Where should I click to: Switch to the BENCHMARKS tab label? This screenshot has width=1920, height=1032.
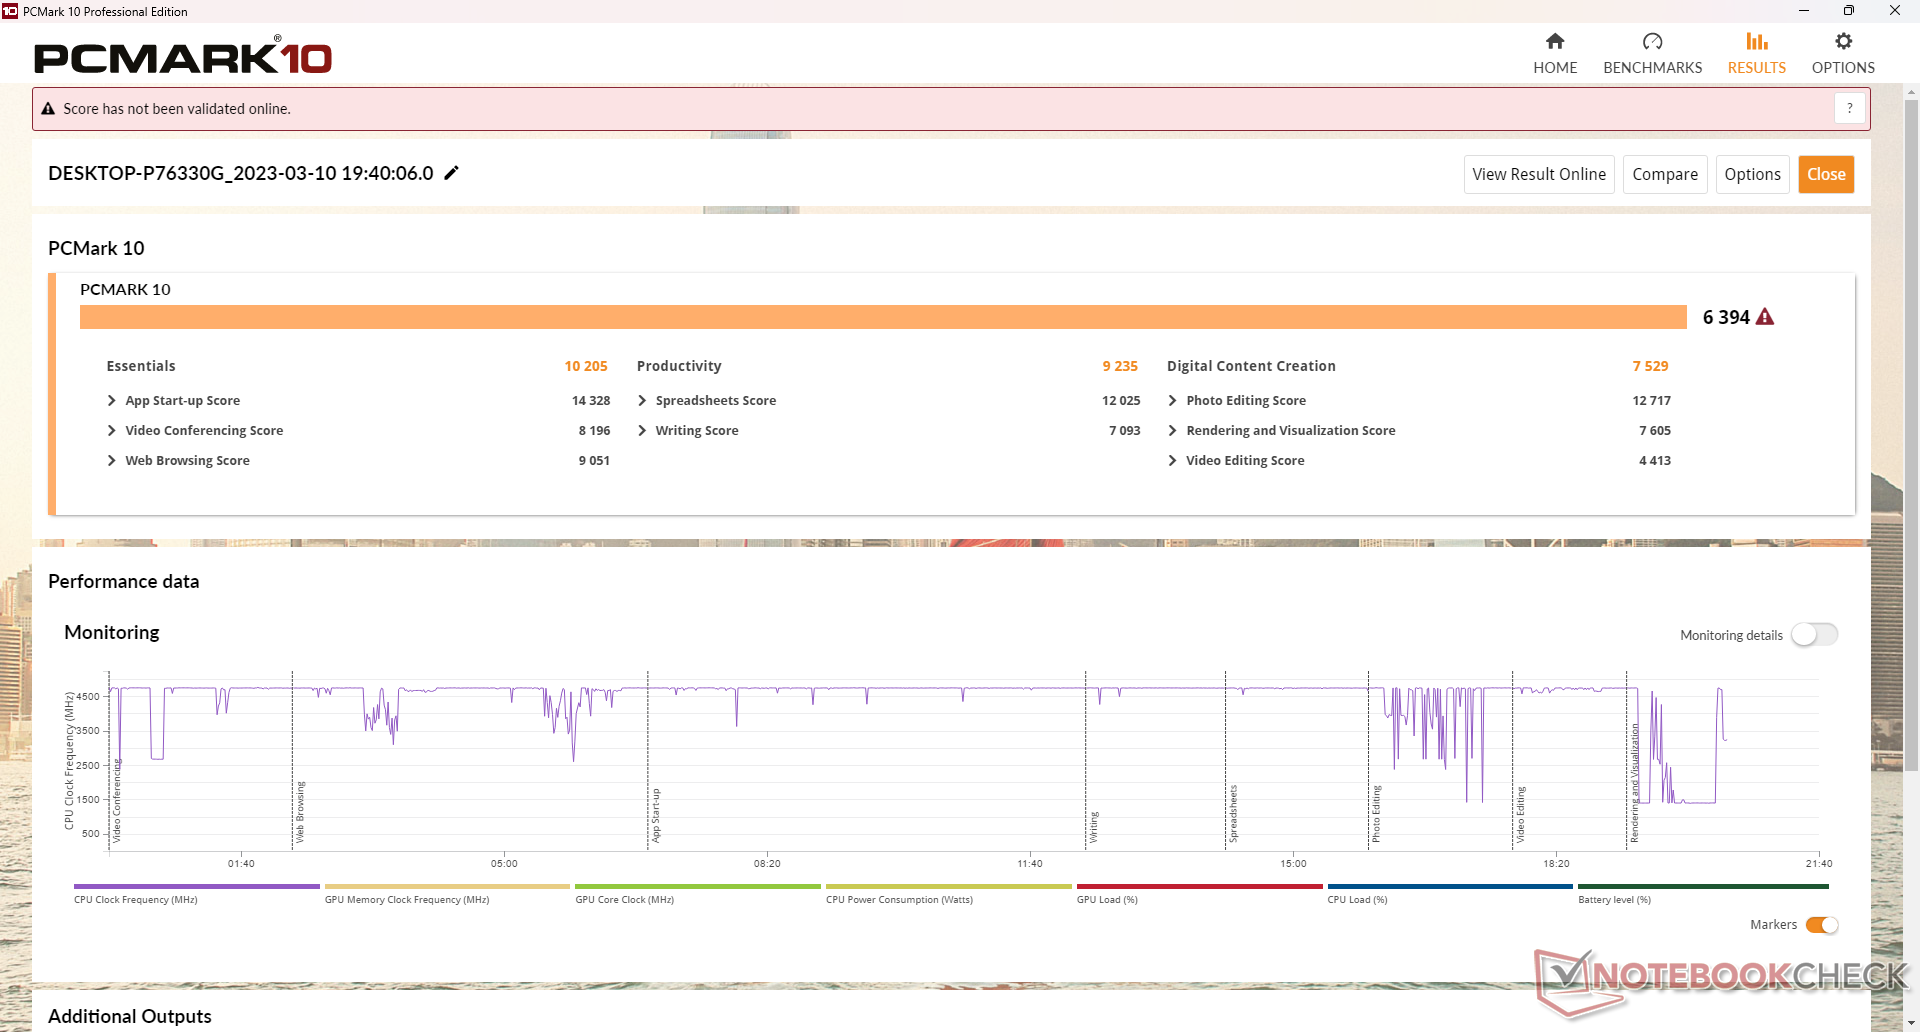(x=1652, y=68)
